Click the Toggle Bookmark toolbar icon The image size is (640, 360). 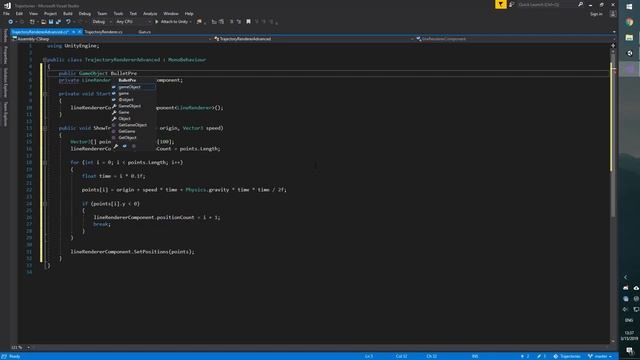tap(248, 22)
